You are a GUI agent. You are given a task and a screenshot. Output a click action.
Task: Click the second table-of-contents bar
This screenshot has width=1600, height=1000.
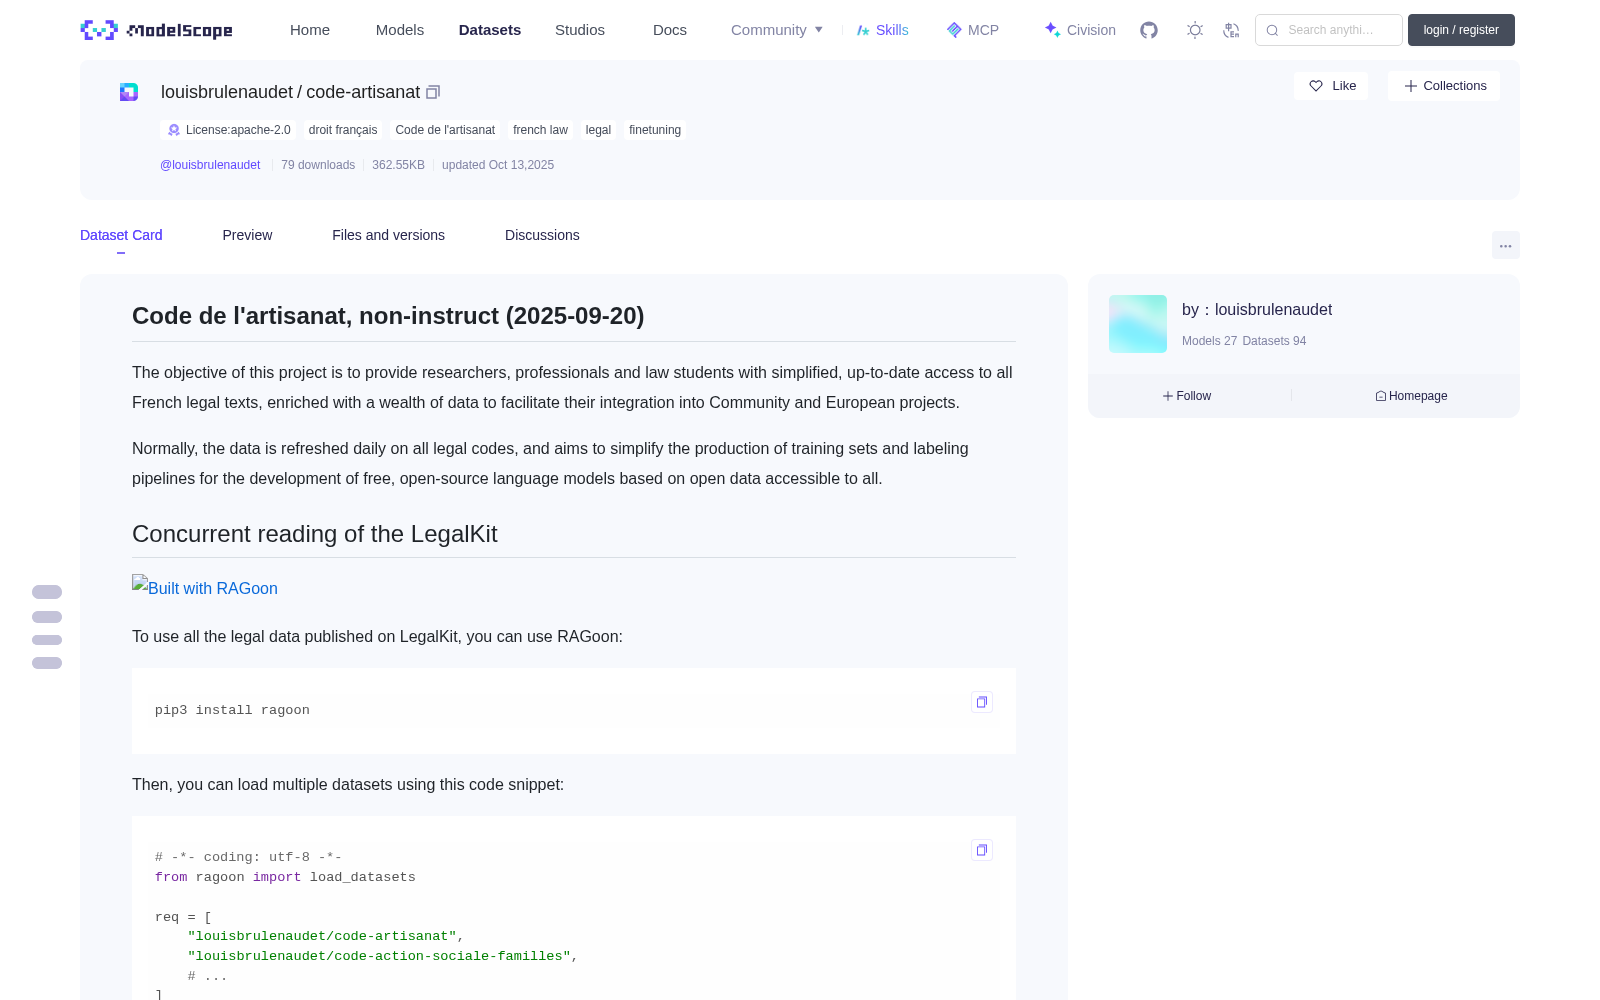point(47,617)
